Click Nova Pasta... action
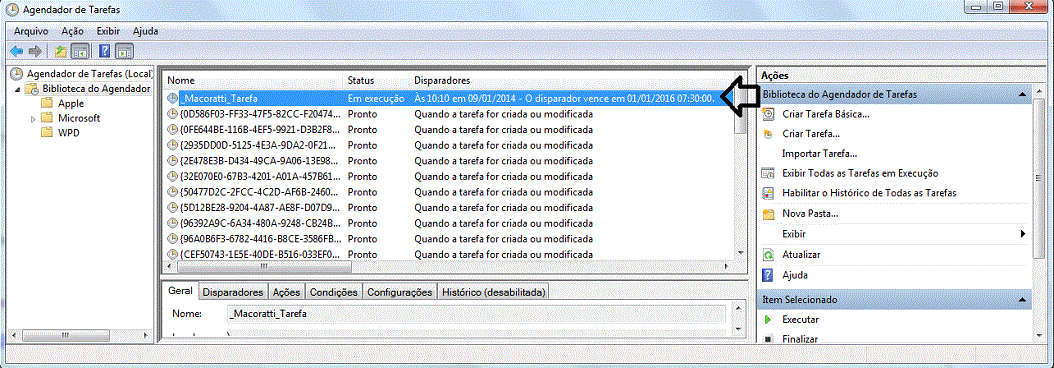The image size is (1054, 368). 810,214
